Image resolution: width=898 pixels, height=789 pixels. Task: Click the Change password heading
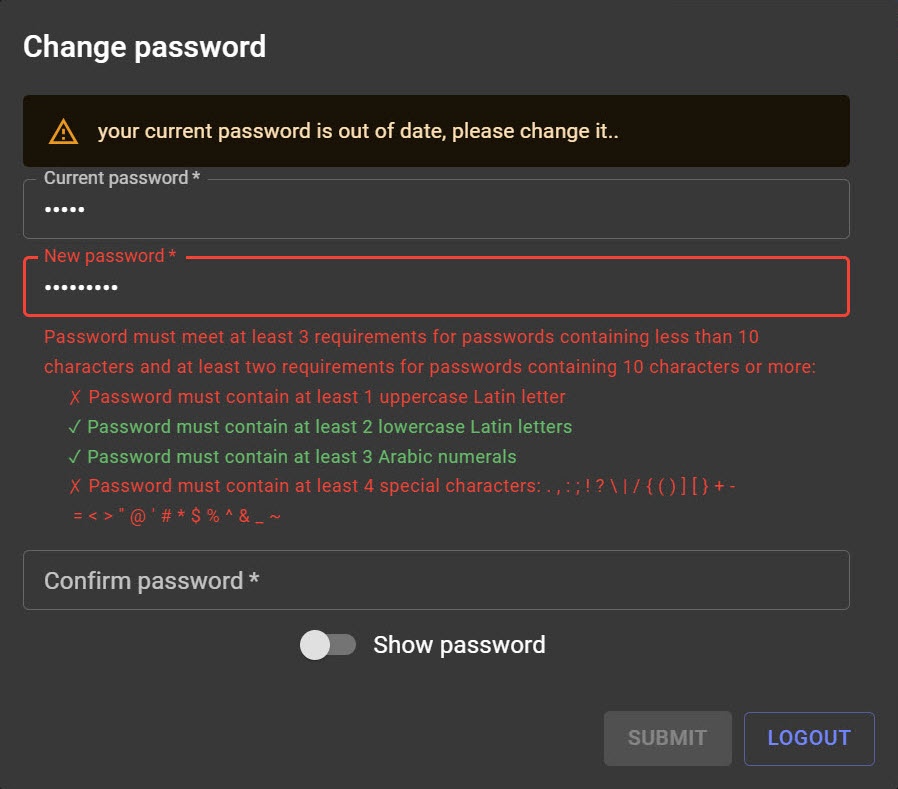[x=144, y=46]
